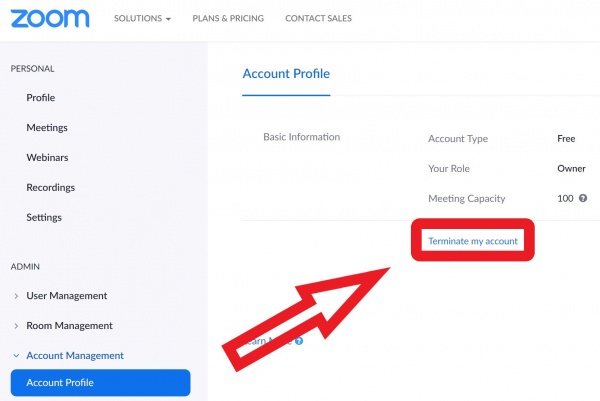This screenshot has width=600, height=401.
Task: Select the highlighted Account Profile sidebar item
Action: click(100, 383)
